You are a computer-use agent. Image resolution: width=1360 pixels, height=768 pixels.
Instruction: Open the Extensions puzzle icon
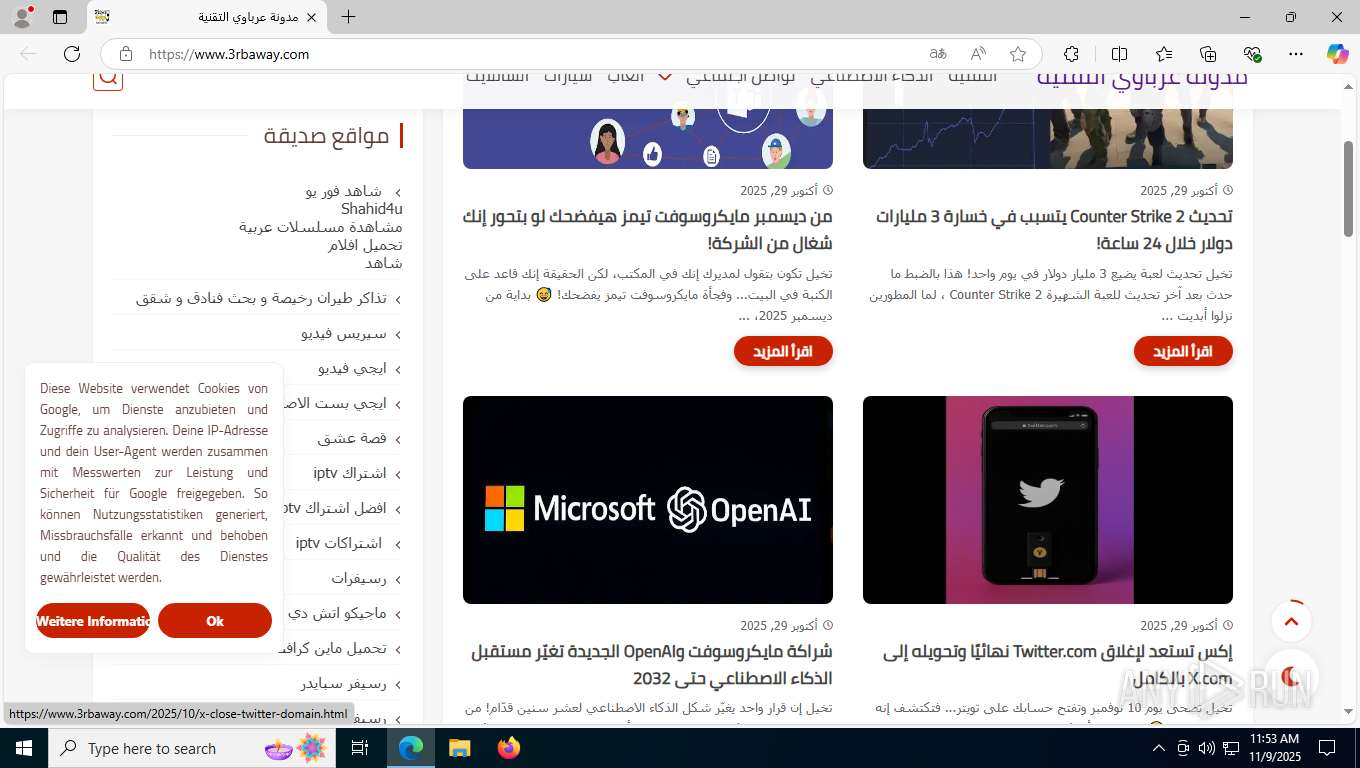click(x=1071, y=54)
